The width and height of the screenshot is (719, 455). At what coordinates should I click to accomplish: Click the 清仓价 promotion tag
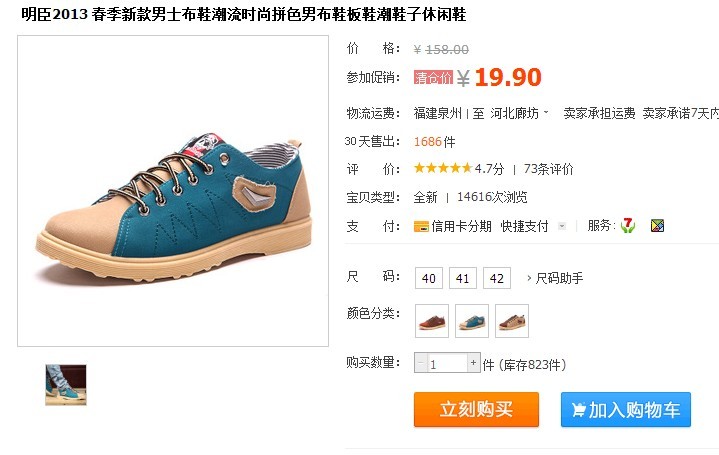click(x=433, y=78)
